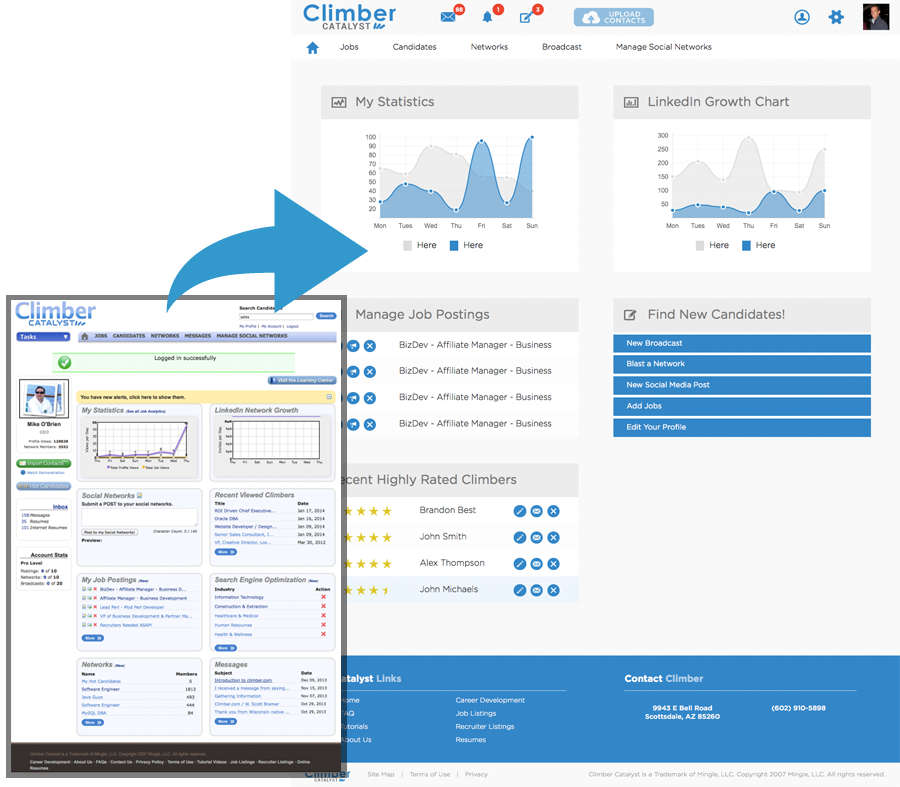Open the compose pencil icon with badge 3
This screenshot has height=787, width=900.
point(527,17)
